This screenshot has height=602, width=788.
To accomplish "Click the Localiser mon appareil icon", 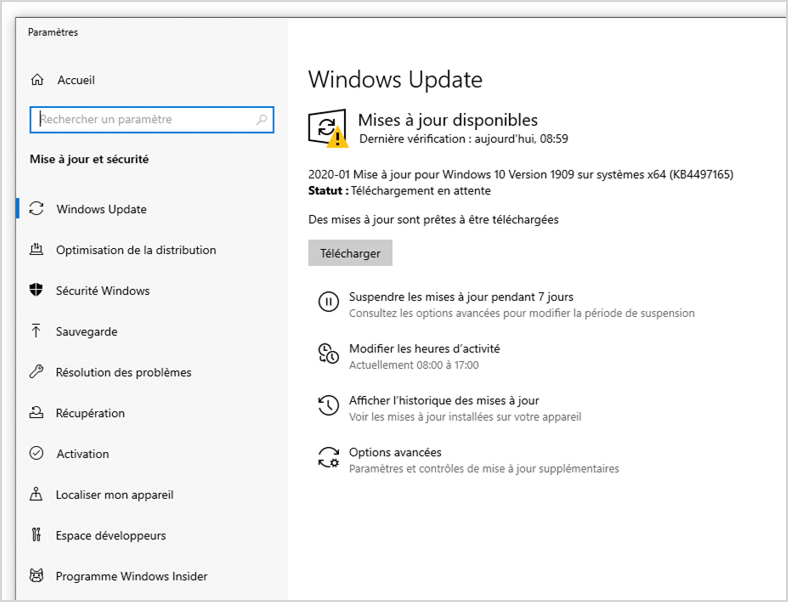I will [36, 494].
